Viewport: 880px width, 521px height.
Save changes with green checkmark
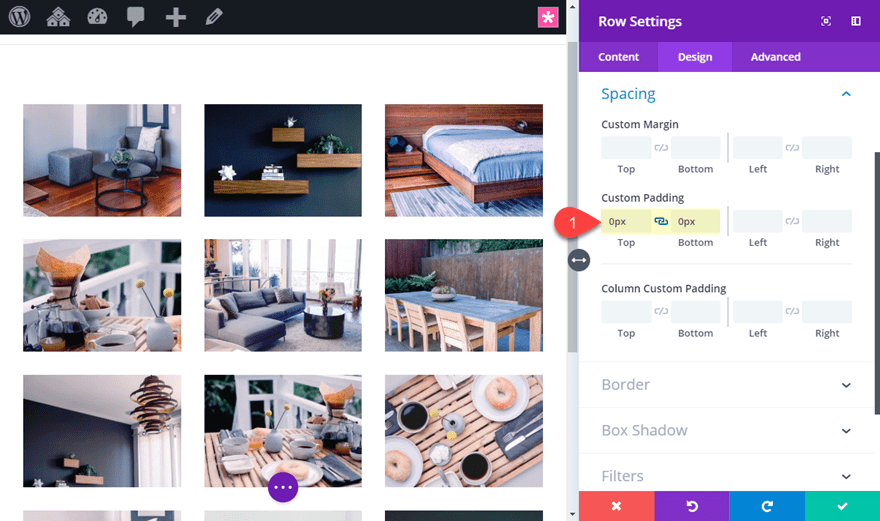pyautogui.click(x=842, y=506)
